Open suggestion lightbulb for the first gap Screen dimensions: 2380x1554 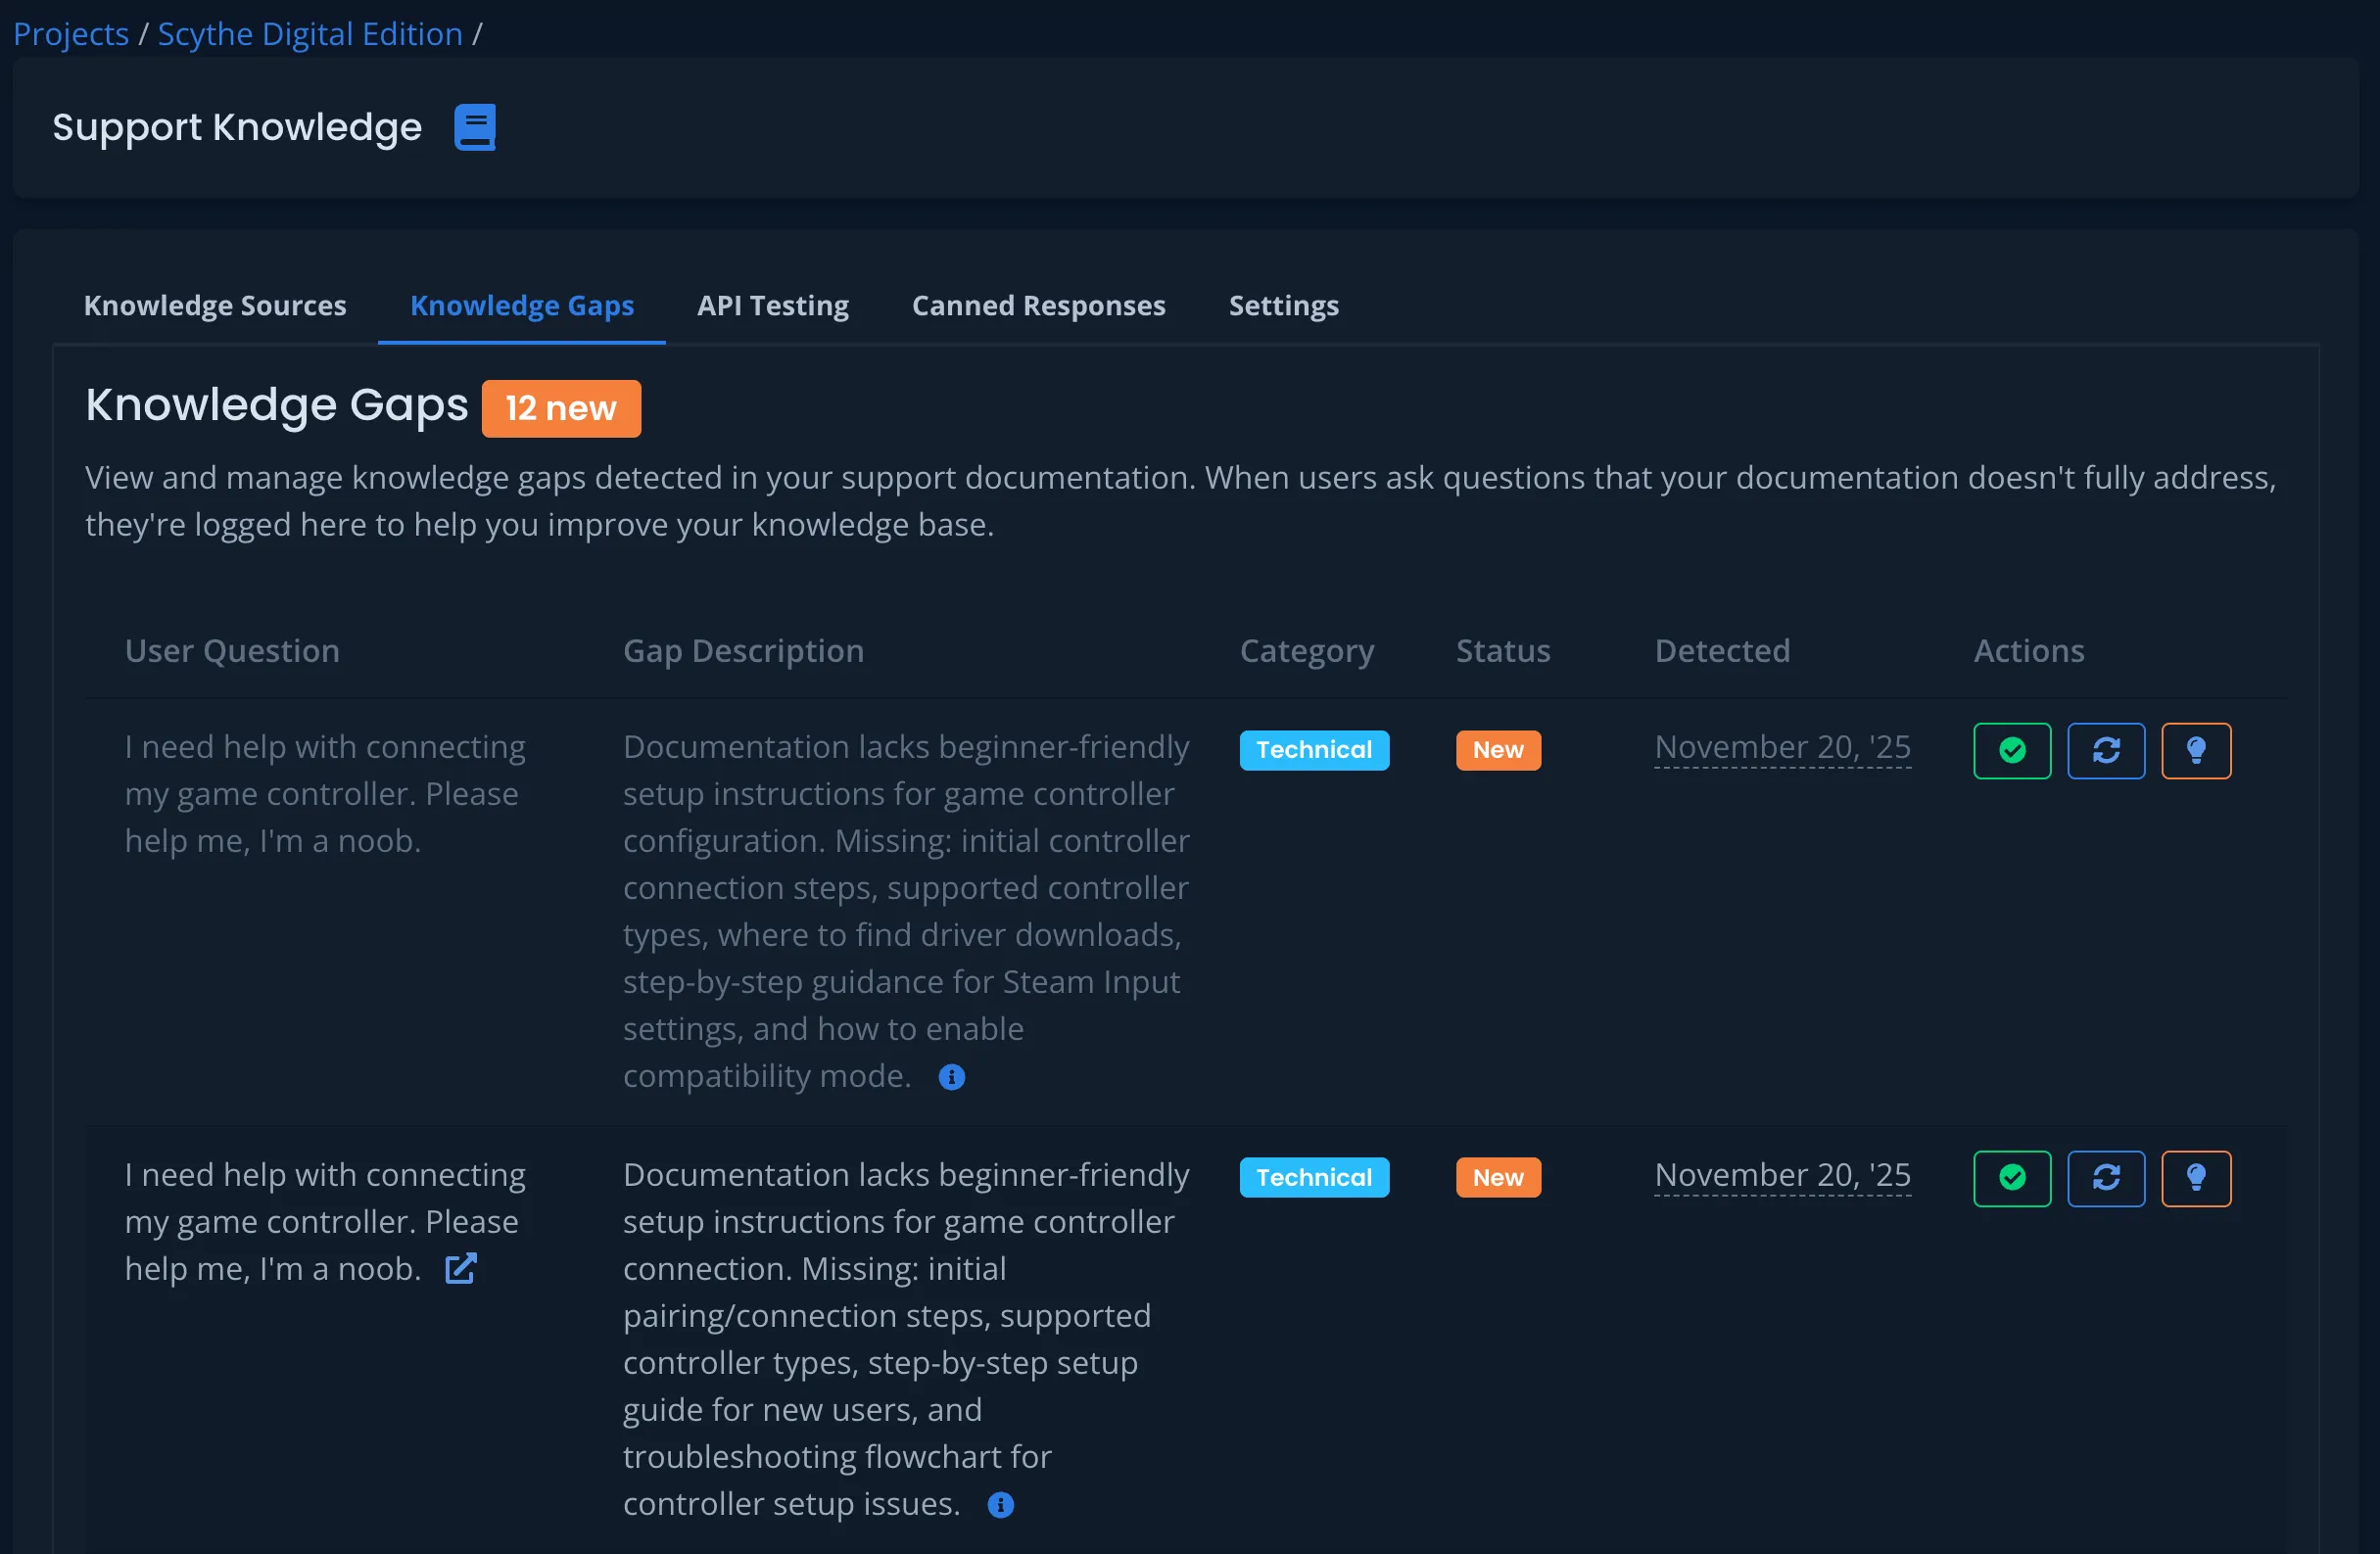[x=2196, y=750]
